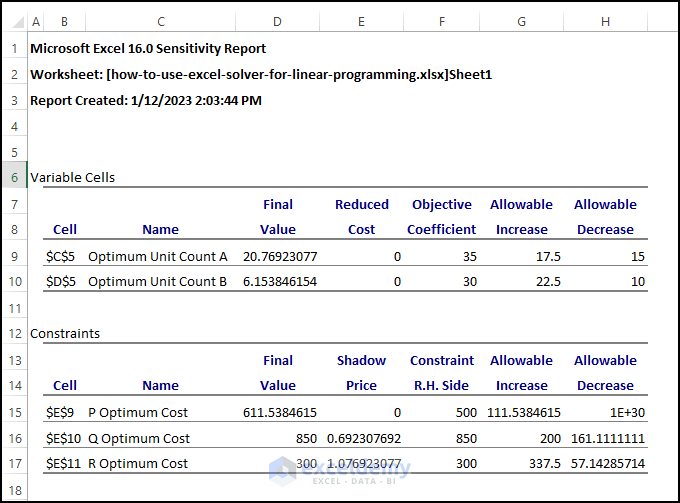Click the 'Constraint' header cell
The height and width of the screenshot is (503, 680).
coord(442,360)
